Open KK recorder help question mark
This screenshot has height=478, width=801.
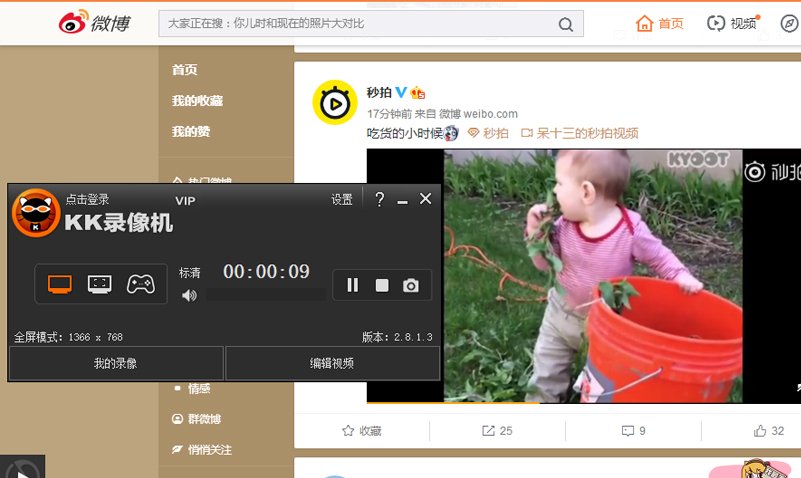(380, 199)
